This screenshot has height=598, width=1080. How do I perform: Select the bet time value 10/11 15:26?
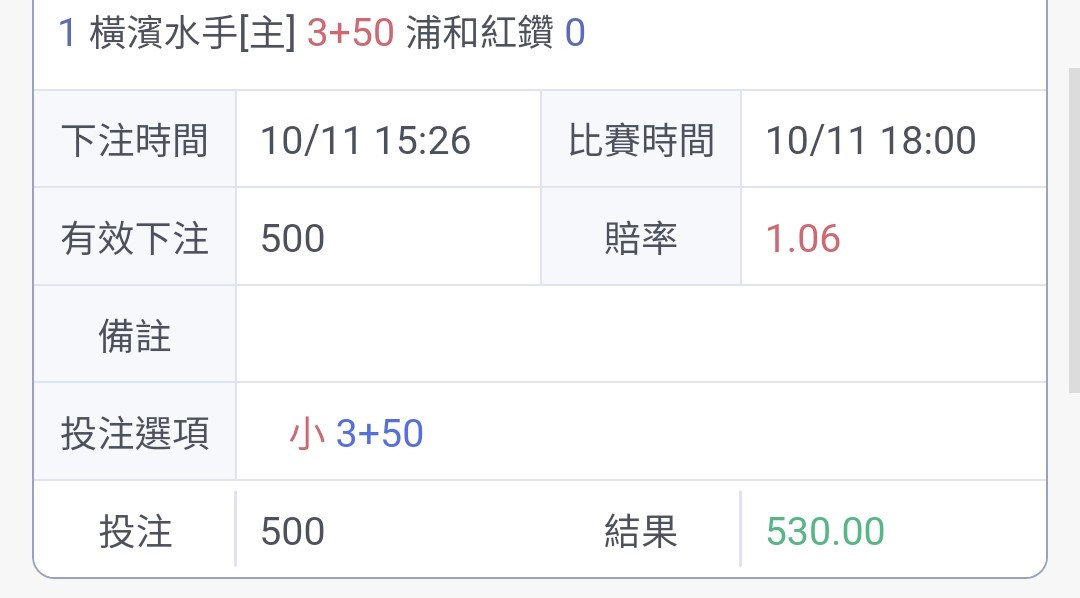click(x=366, y=141)
